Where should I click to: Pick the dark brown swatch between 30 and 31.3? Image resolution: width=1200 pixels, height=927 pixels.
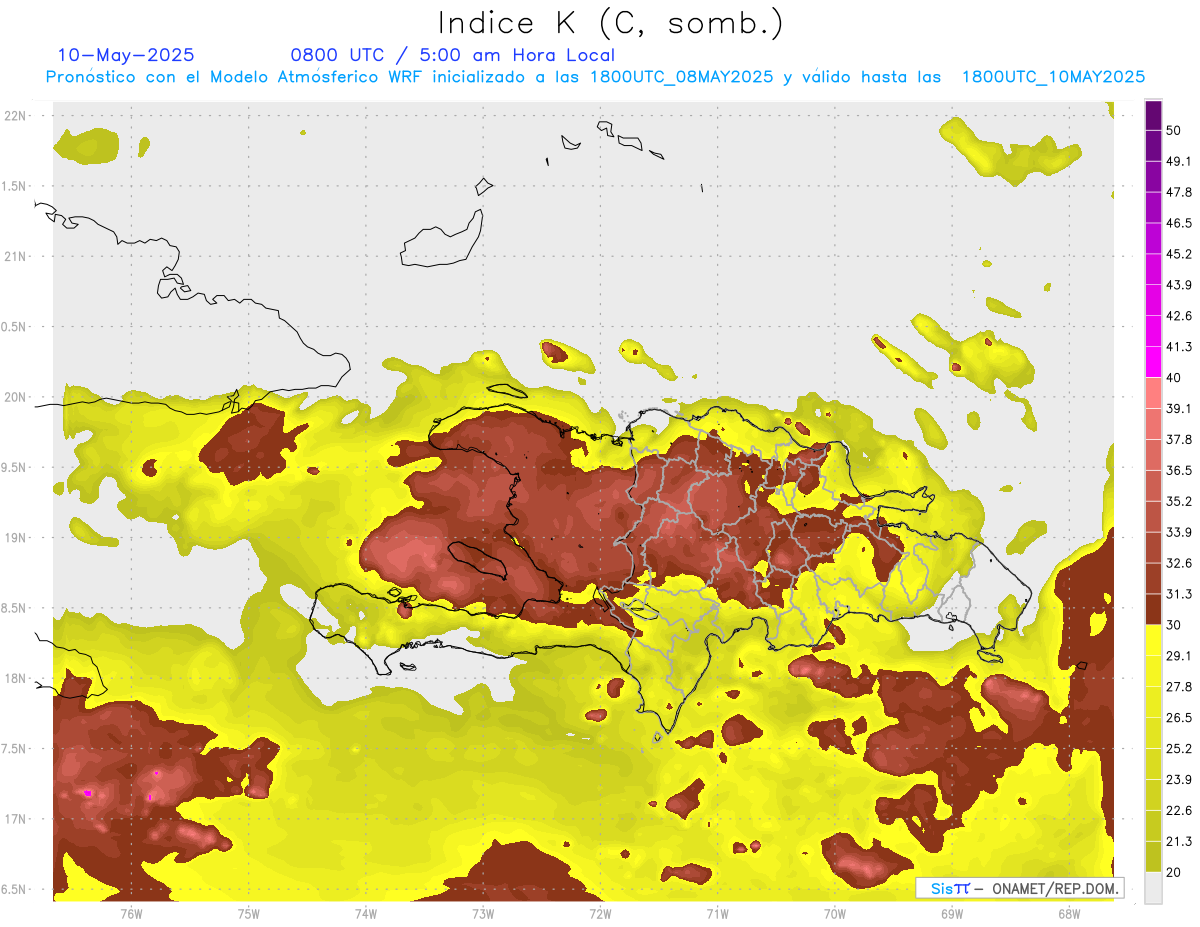[1153, 610]
